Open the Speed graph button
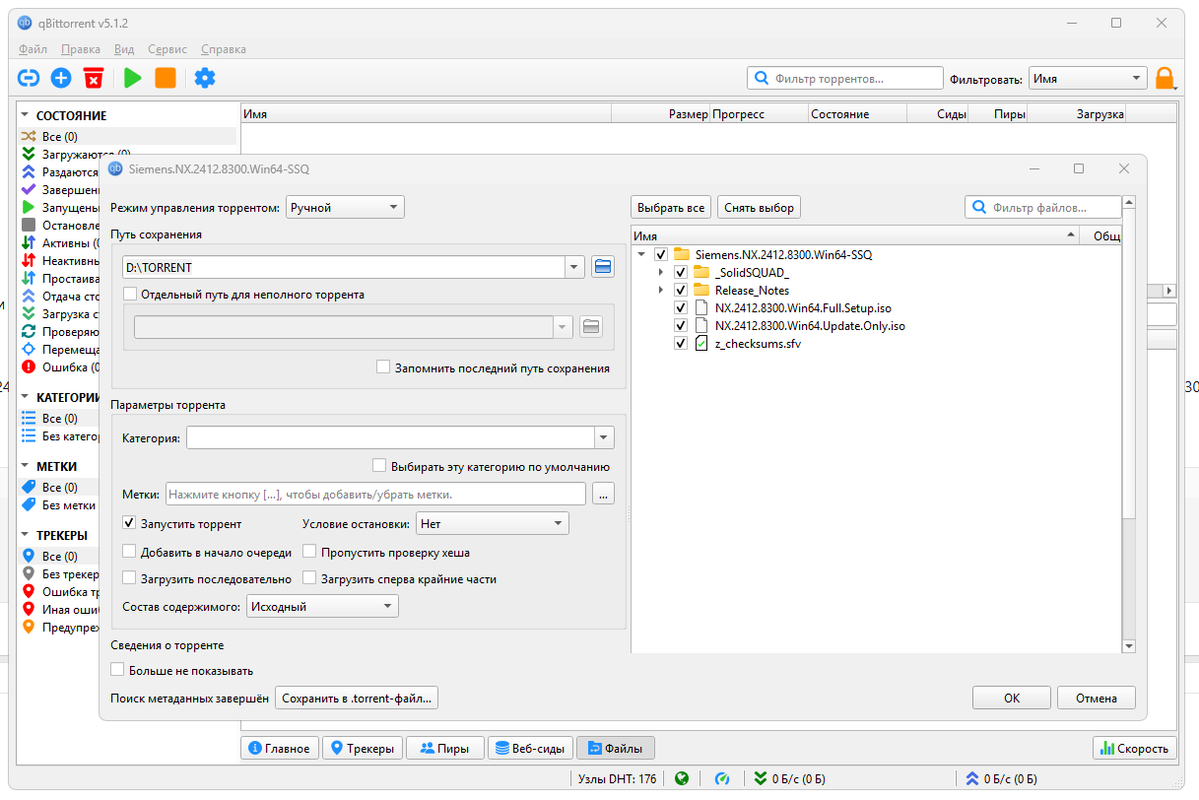1199x800 pixels. click(x=1134, y=748)
